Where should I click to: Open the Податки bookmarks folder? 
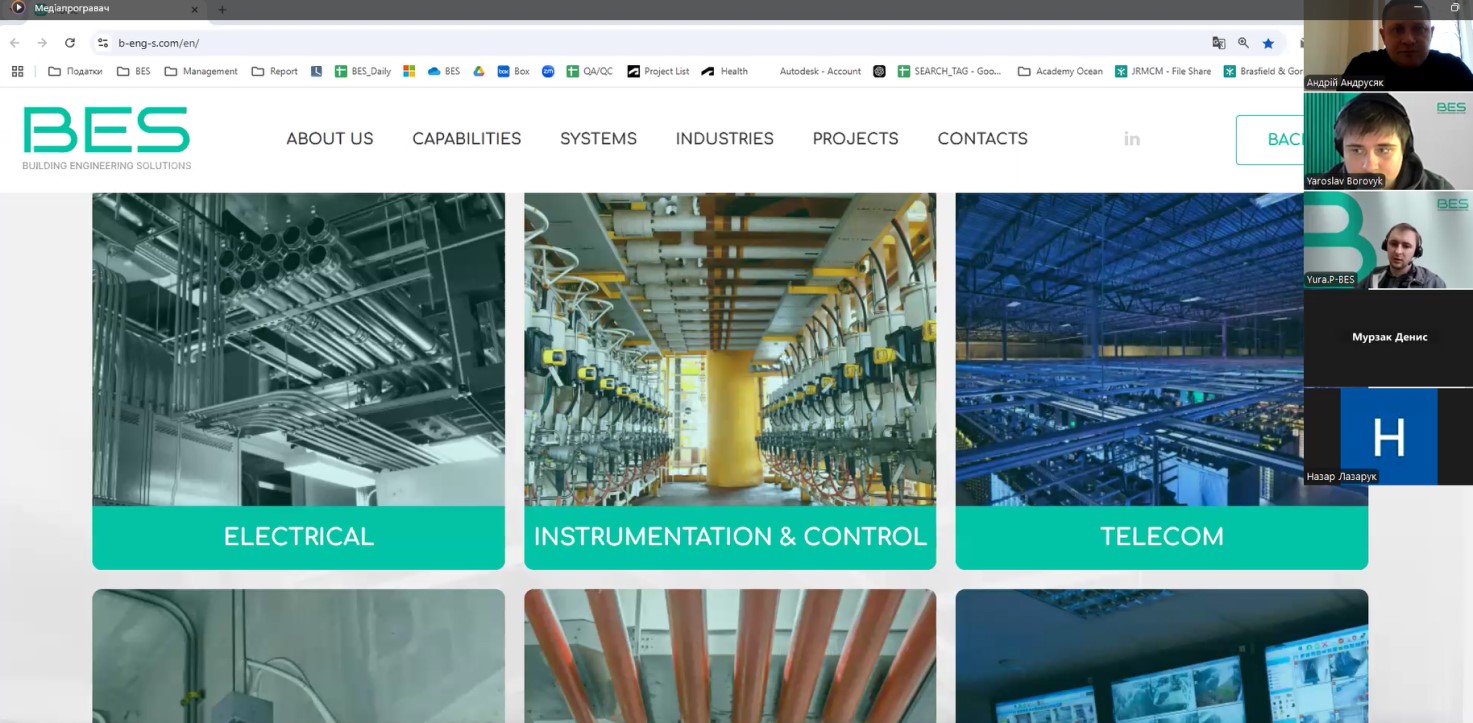[76, 71]
